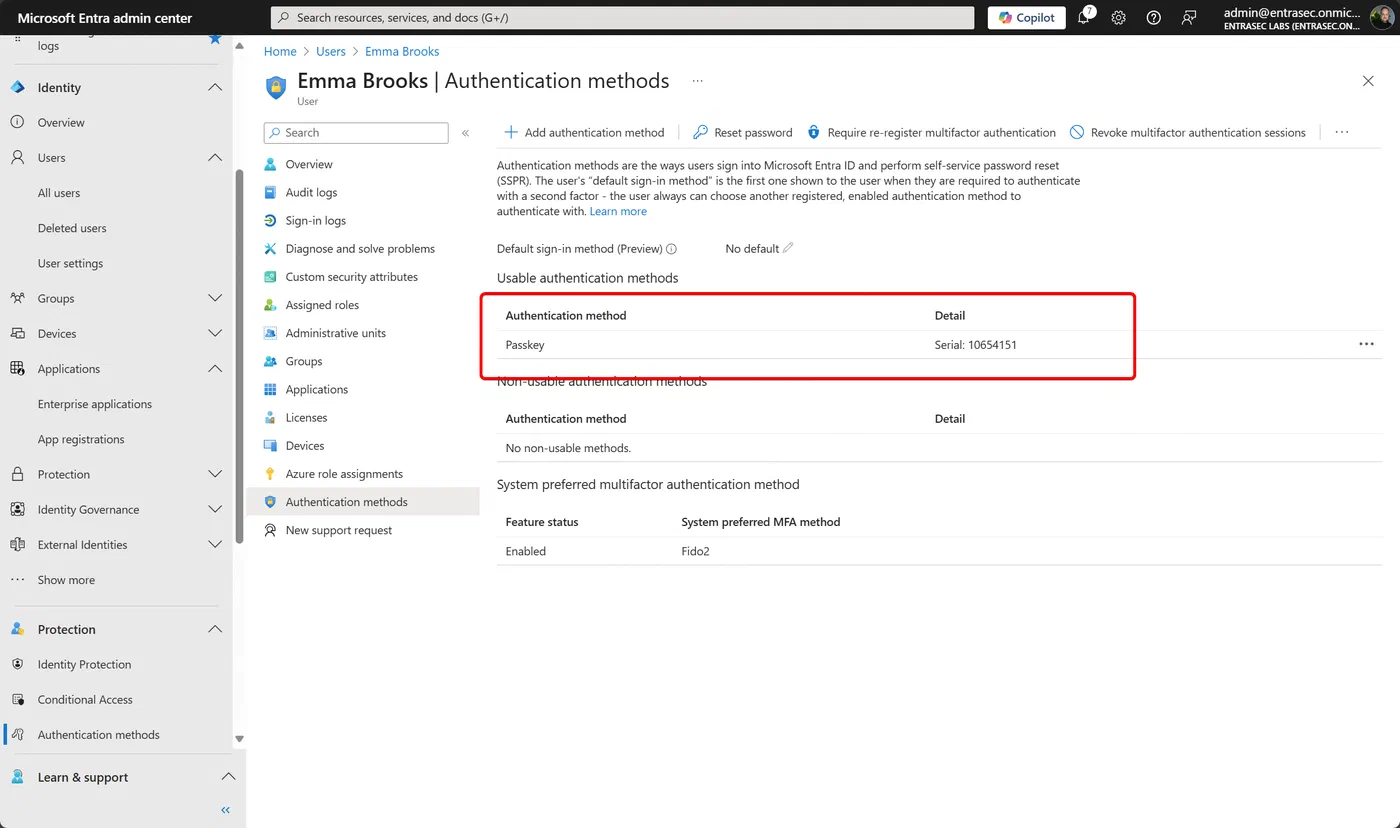Click the info icon beside Default sign-in method
This screenshot has height=828, width=1400.
(671, 249)
